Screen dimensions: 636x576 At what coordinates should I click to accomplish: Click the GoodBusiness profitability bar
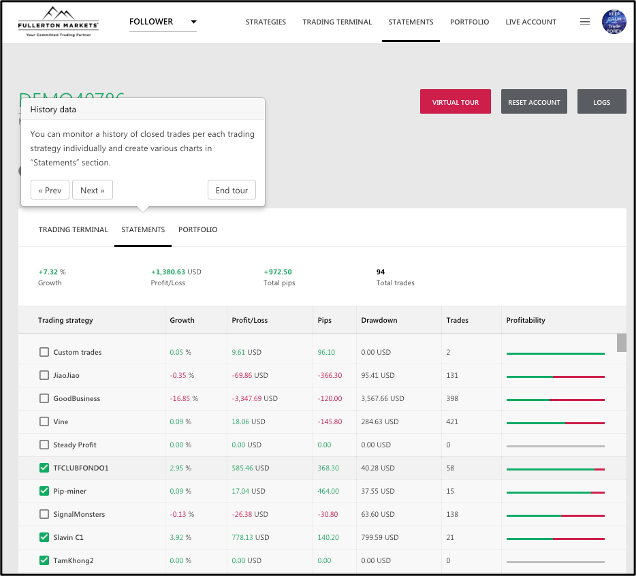point(555,400)
